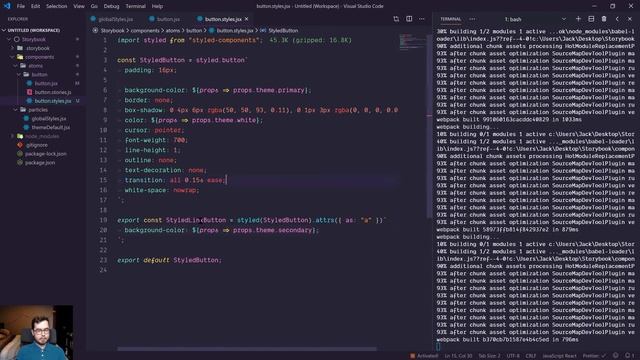
Task: Click the Activated status bar item
Action: (424, 356)
